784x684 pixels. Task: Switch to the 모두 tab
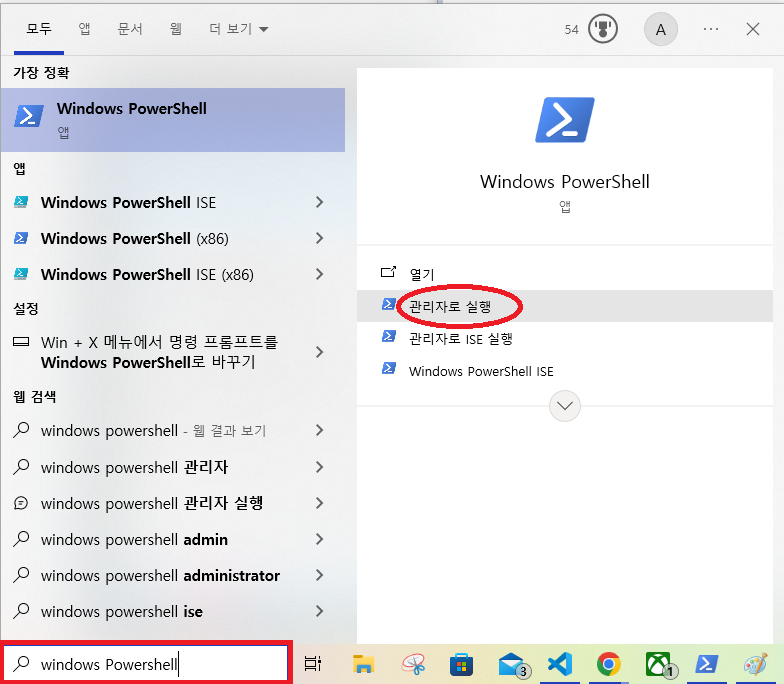39,29
